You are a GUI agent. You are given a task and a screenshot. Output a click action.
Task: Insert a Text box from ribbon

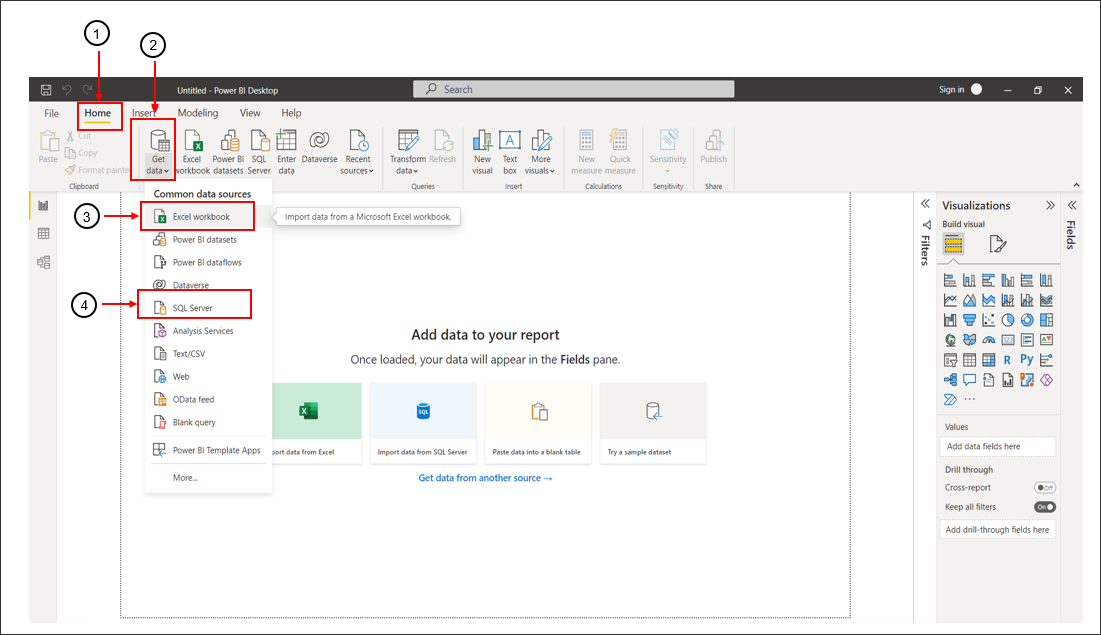[x=510, y=152]
